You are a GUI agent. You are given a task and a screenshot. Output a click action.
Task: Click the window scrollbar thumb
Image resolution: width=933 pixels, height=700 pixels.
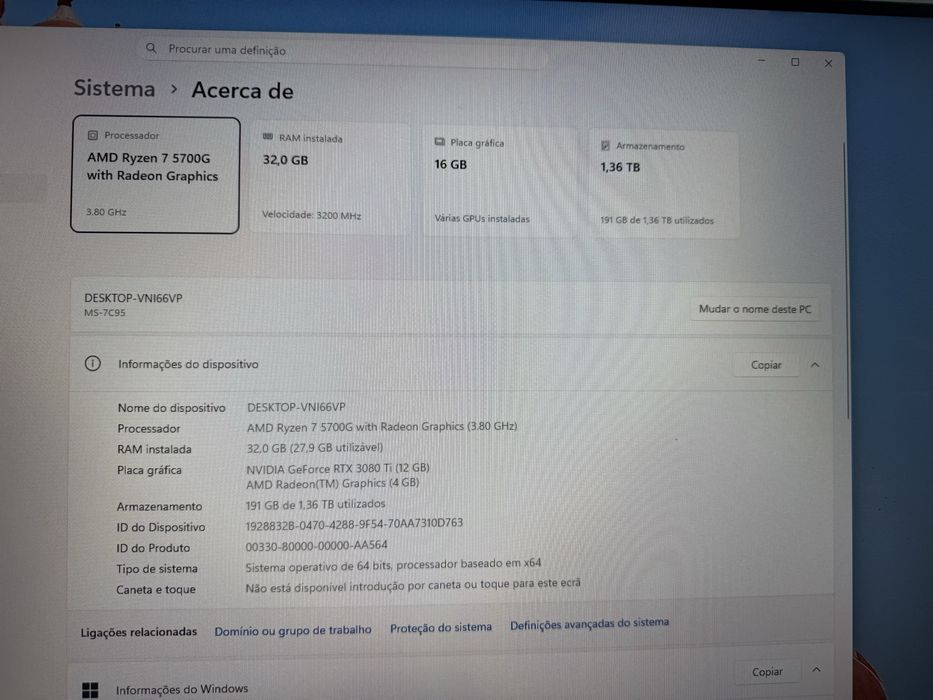[x=847, y=280]
